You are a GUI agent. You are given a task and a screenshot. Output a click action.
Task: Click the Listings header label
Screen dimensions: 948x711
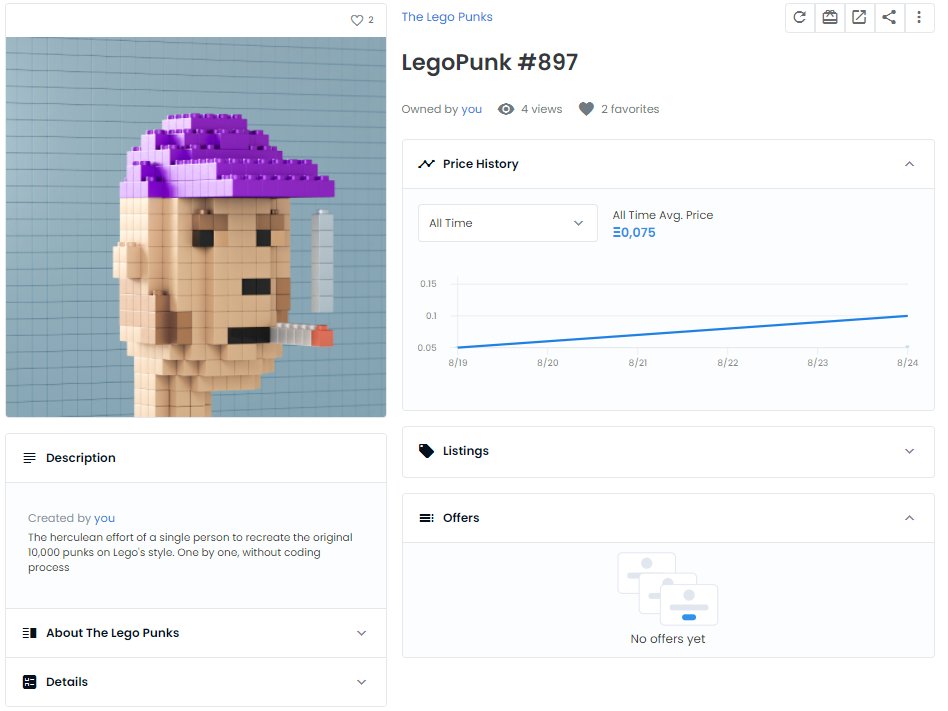(466, 451)
